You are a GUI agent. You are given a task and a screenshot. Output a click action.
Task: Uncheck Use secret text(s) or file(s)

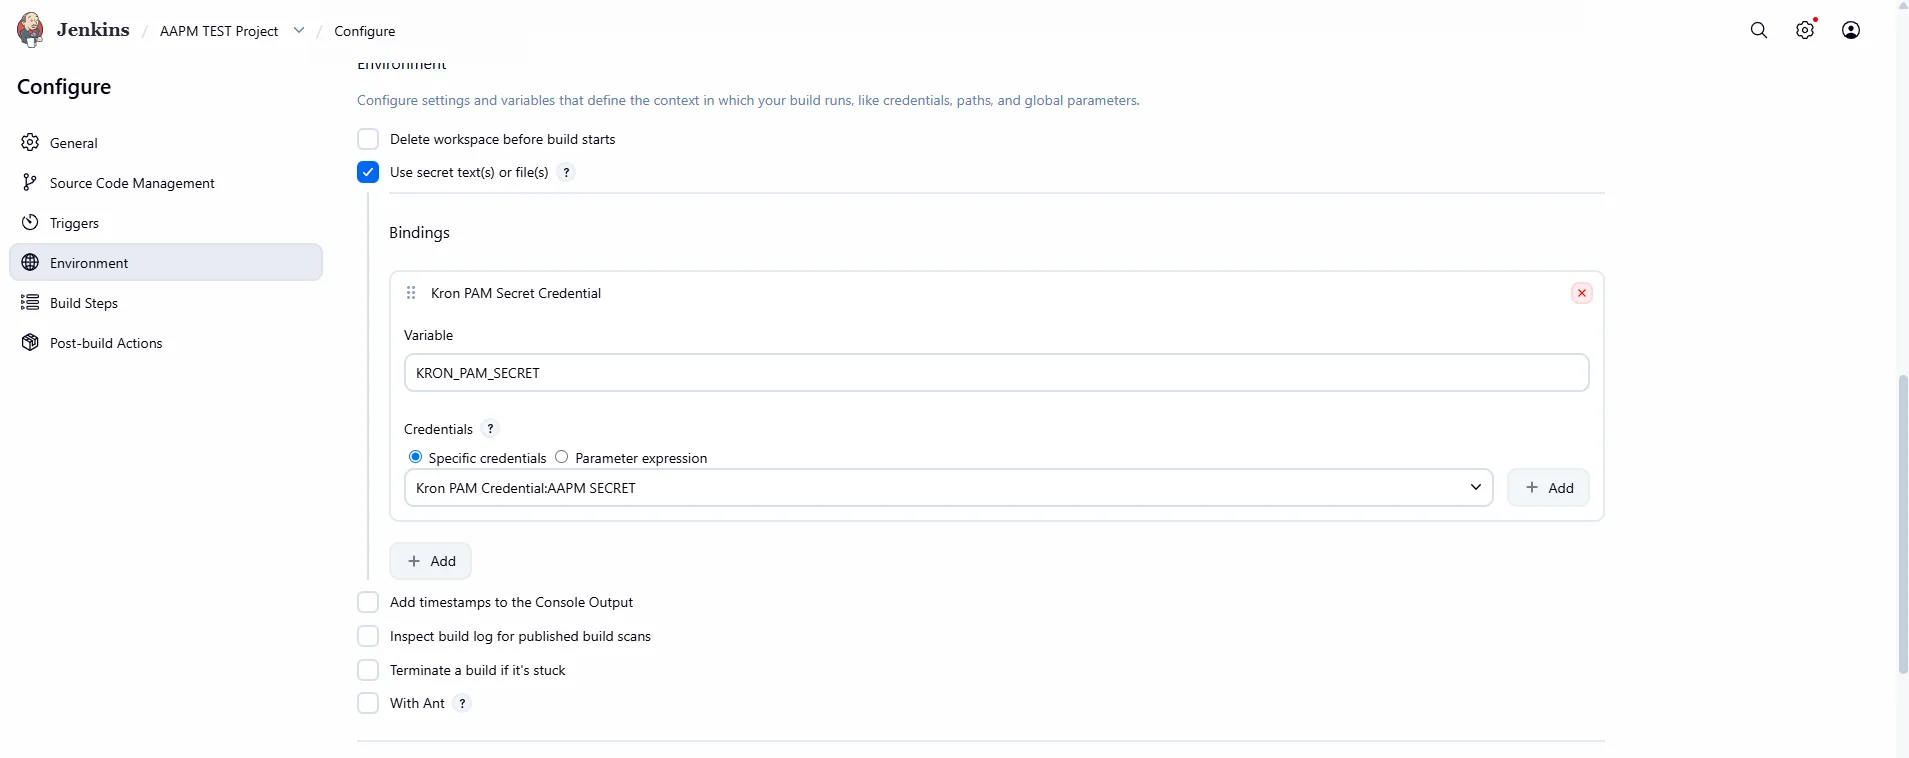coord(368,172)
